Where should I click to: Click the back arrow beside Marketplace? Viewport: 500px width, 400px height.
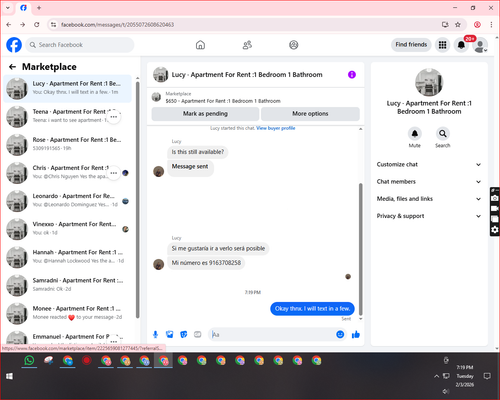pos(13,67)
